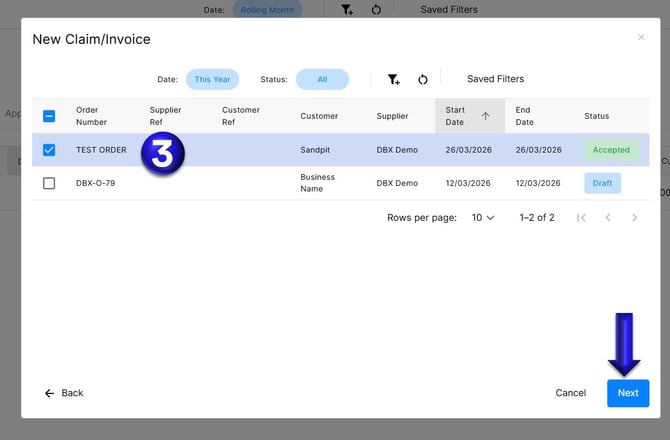Viewport: 670px width, 440px height.
Task: Go to the previous page of results
Action: pos(608,217)
